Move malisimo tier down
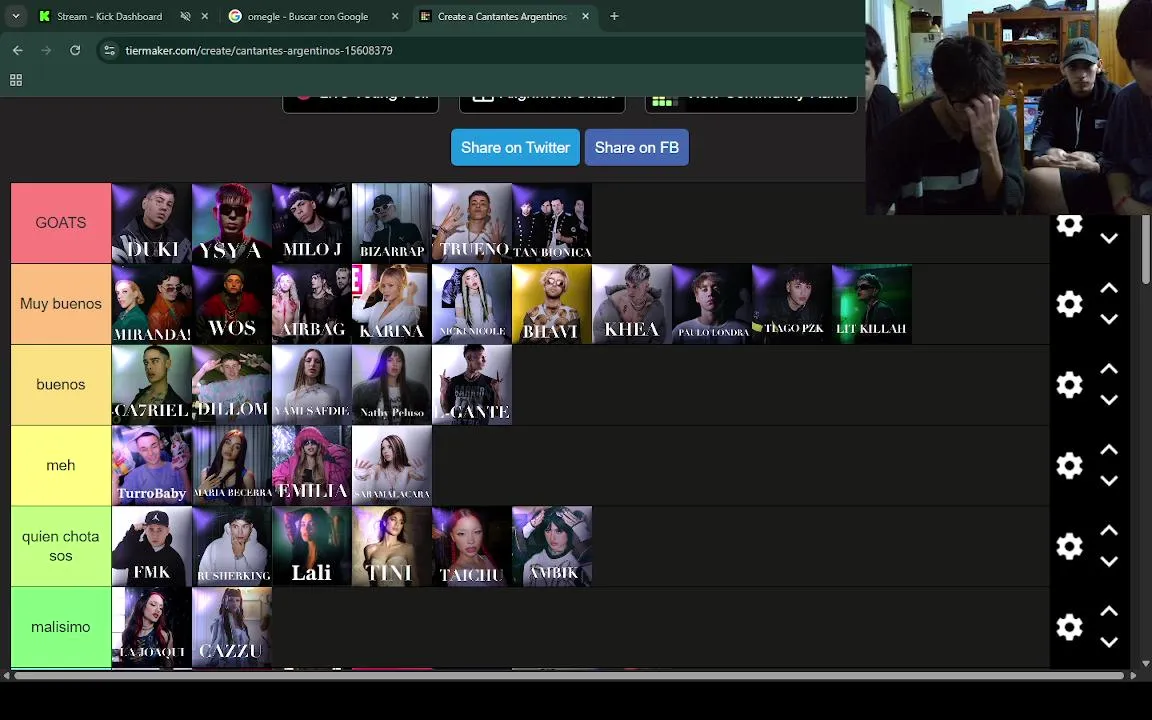This screenshot has width=1152, height=720. [1109, 642]
